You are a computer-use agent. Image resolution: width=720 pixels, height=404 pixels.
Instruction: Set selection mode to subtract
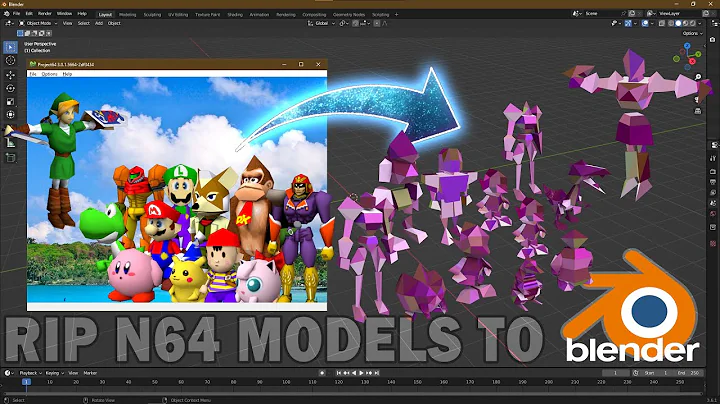pos(34,34)
